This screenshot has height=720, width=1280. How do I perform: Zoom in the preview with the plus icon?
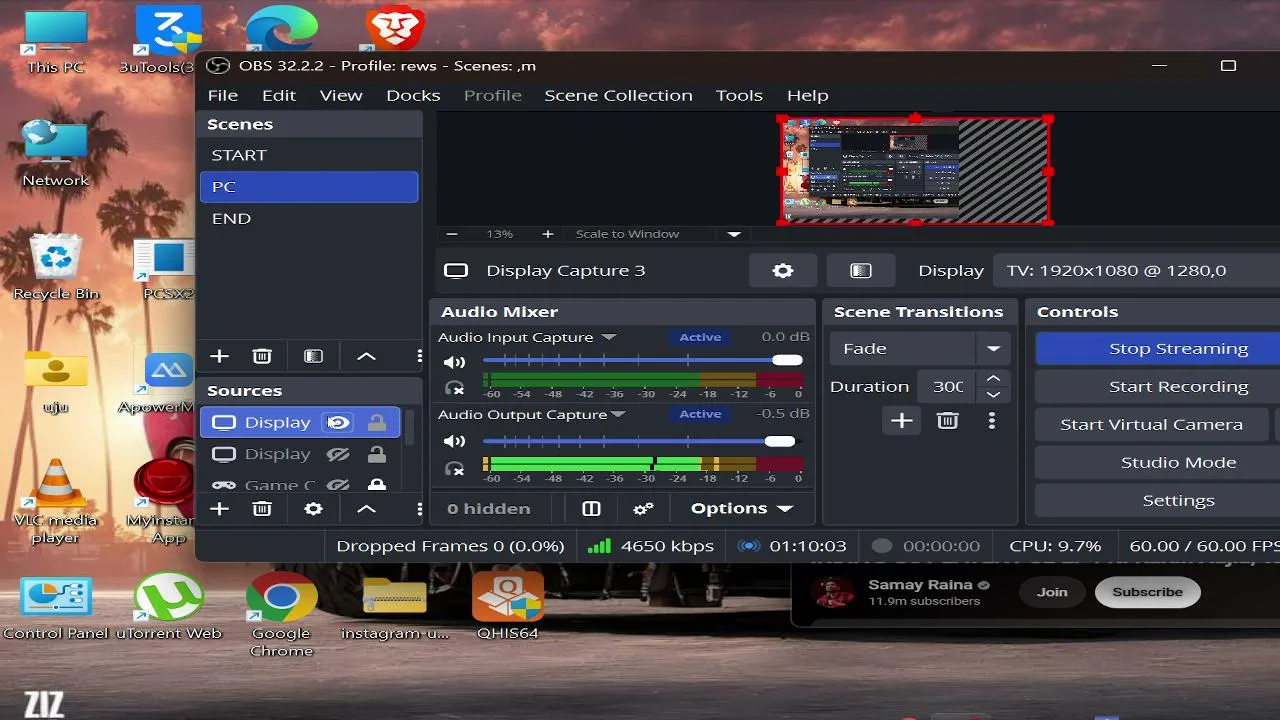pyautogui.click(x=547, y=234)
